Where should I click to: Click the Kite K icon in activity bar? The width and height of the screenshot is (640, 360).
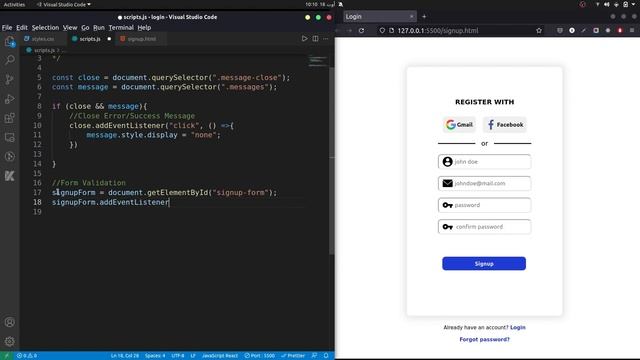coord(9,176)
